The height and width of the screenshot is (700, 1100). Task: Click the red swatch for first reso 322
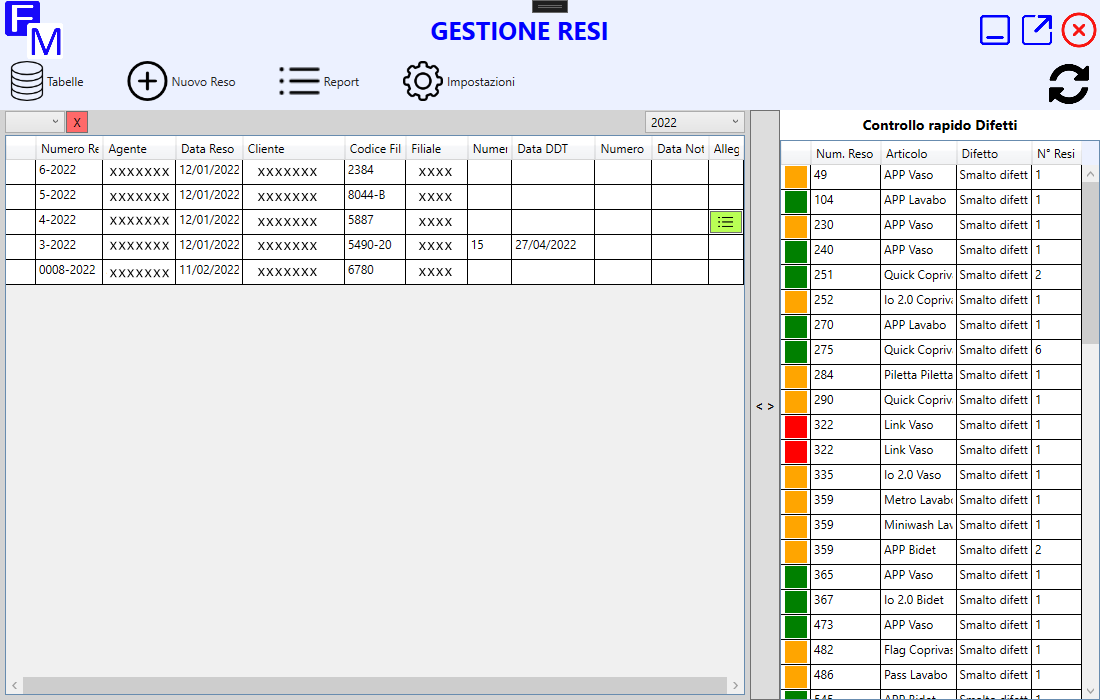[796, 426]
